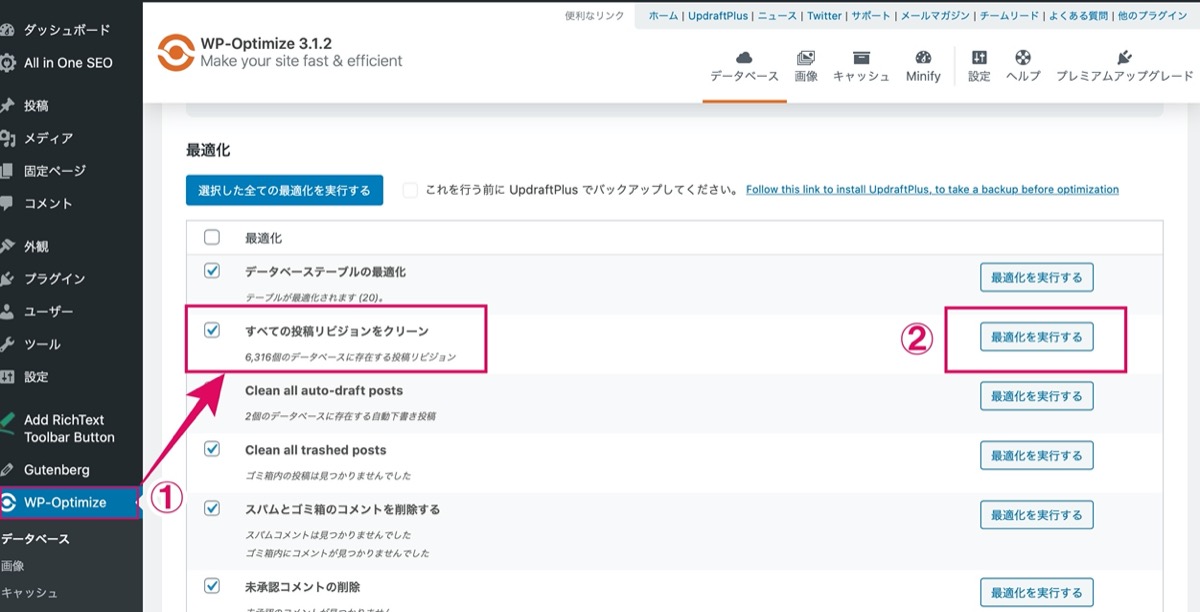Uncheck データベーステーブルの最適化 checkbox
This screenshot has width=1200, height=612.
coord(212,271)
